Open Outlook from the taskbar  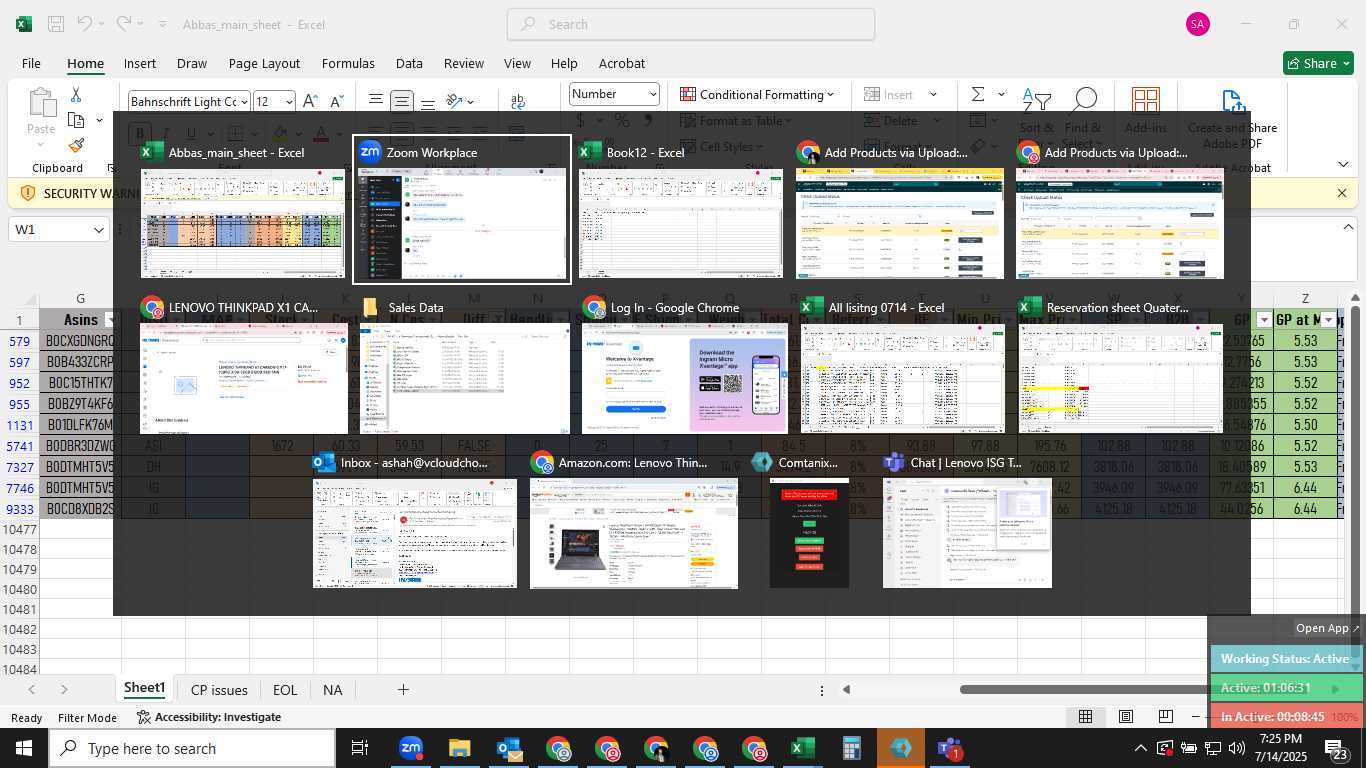click(509, 748)
